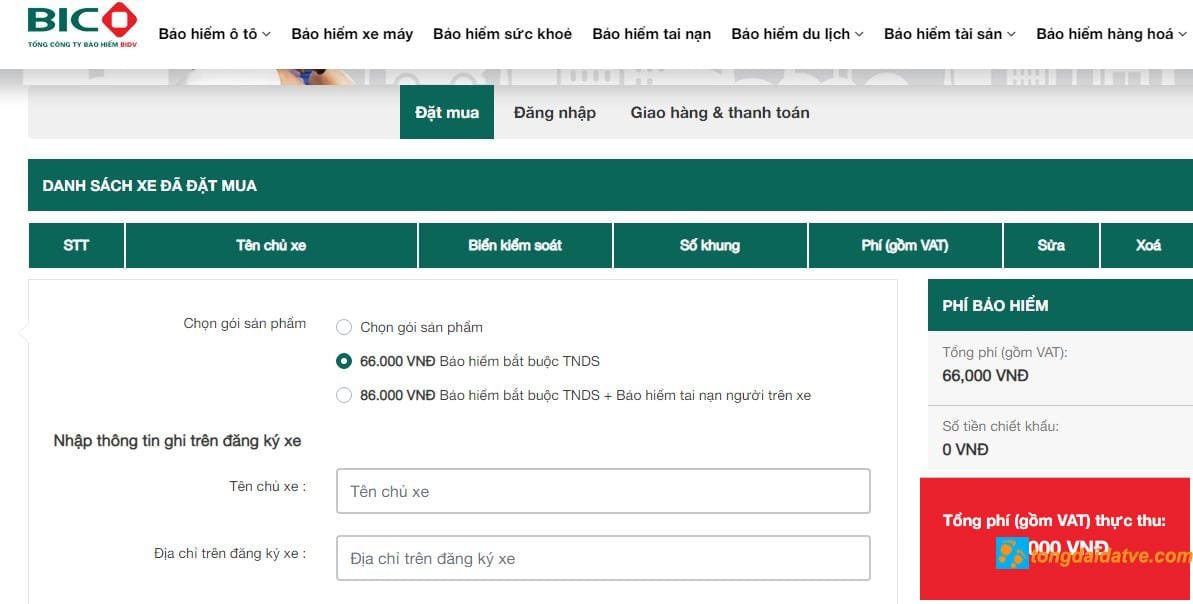1193x604 pixels.
Task: Open the Bảo hiểm xe máy menu item
Action: pyautogui.click(x=352, y=34)
